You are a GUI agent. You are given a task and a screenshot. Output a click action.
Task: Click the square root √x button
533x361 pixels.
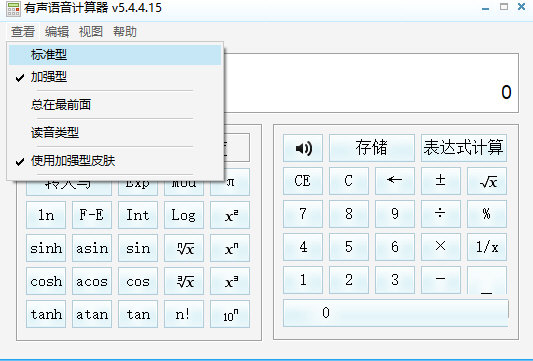point(487,180)
